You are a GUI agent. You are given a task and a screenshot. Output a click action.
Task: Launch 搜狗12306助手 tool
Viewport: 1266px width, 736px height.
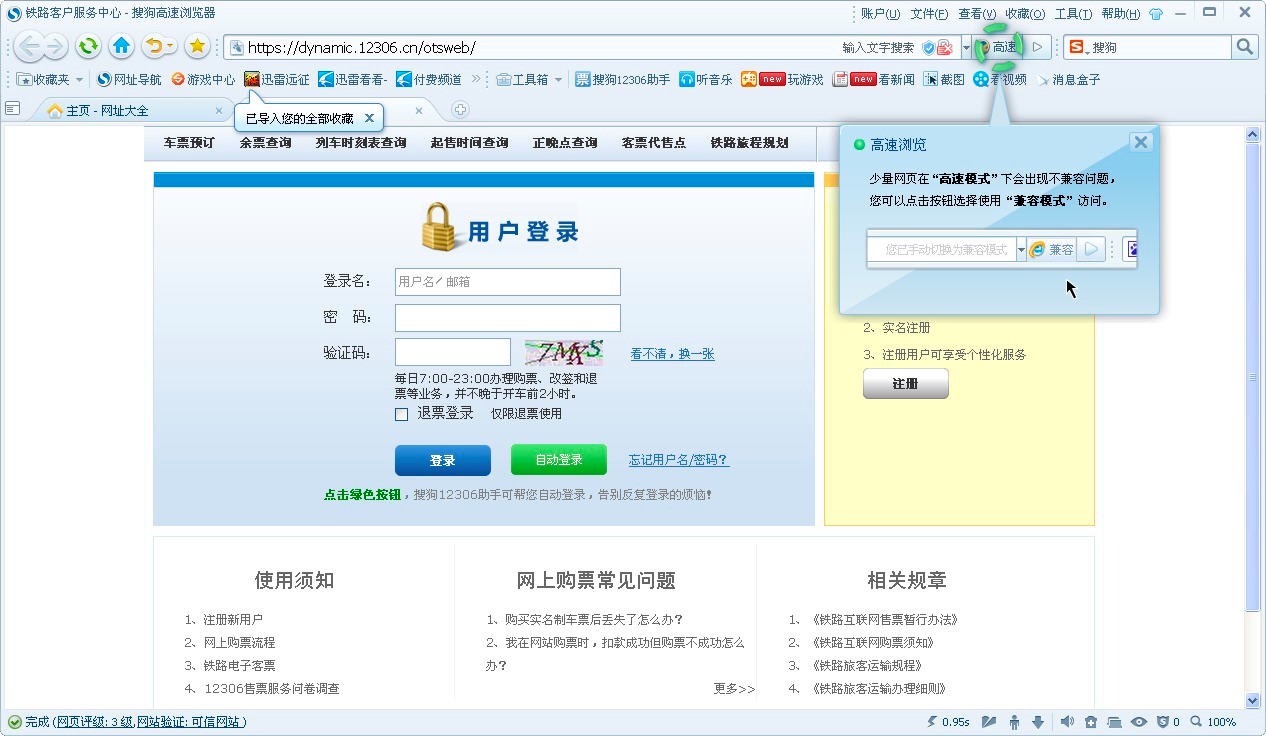pyautogui.click(x=622, y=79)
